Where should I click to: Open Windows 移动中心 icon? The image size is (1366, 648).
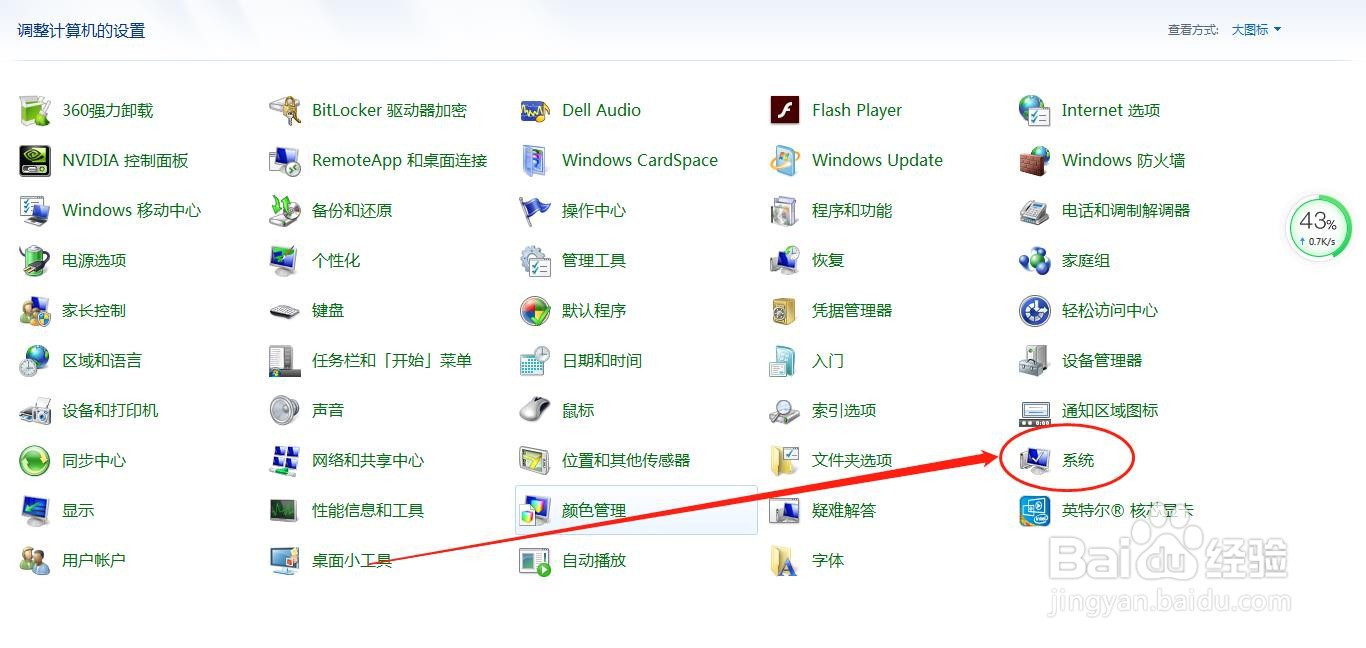pos(35,210)
